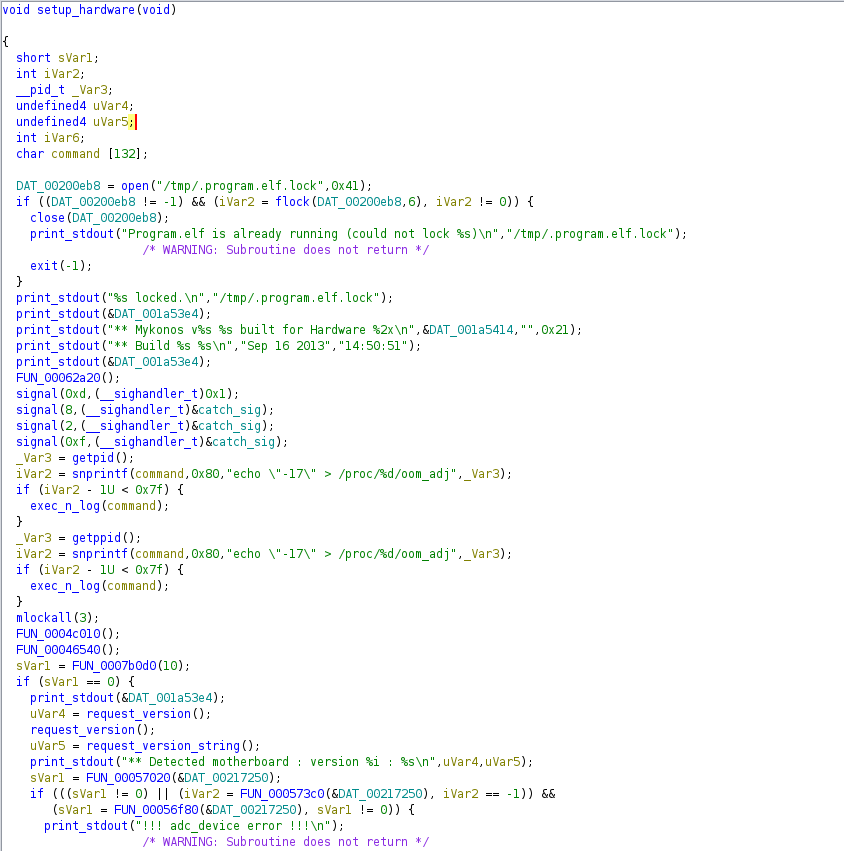Select the getppid function call

pyautogui.click(x=97, y=538)
